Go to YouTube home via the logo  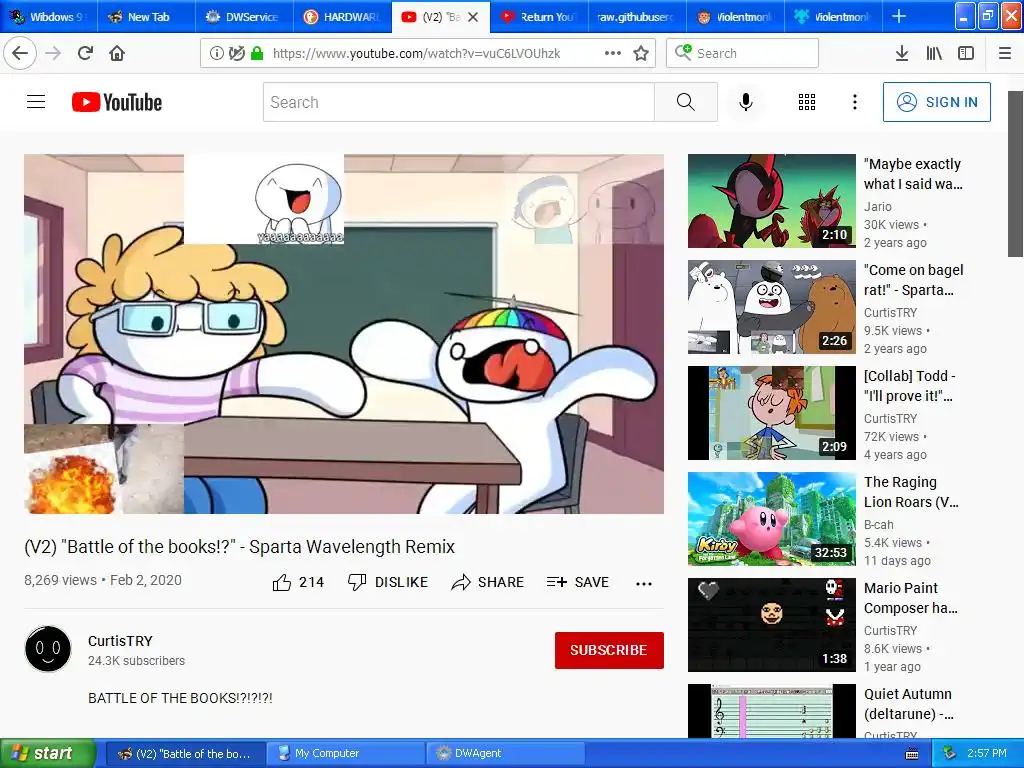tap(117, 102)
